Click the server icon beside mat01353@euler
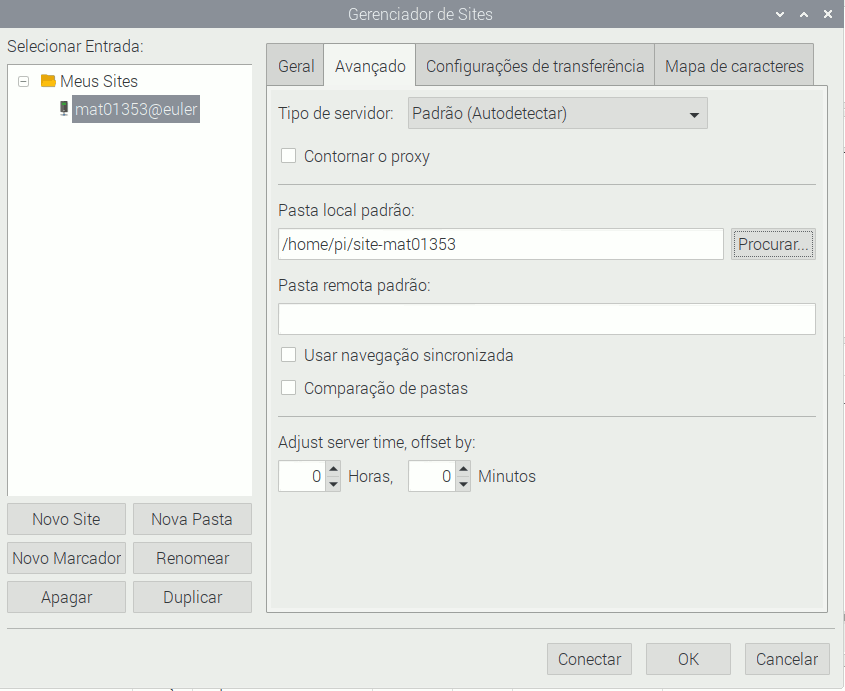The height and width of the screenshot is (691, 845). coord(64,109)
